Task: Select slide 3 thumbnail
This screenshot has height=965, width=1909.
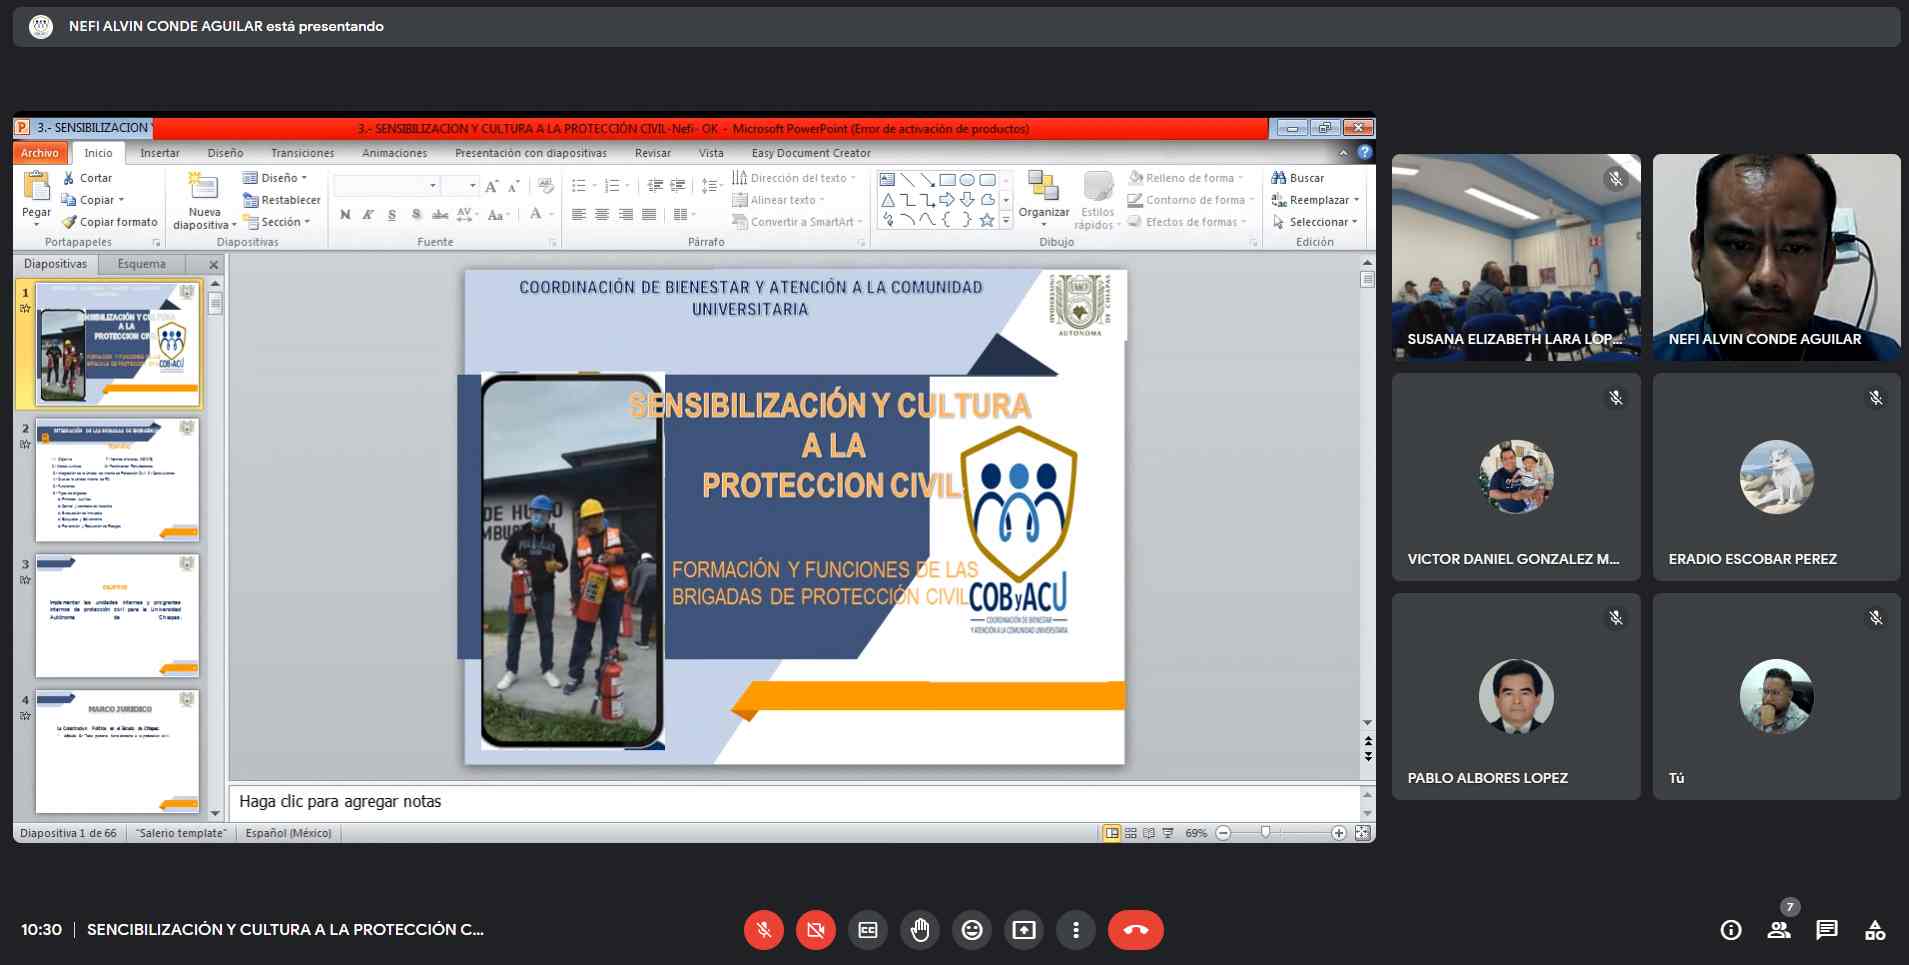Action: tap(117, 616)
